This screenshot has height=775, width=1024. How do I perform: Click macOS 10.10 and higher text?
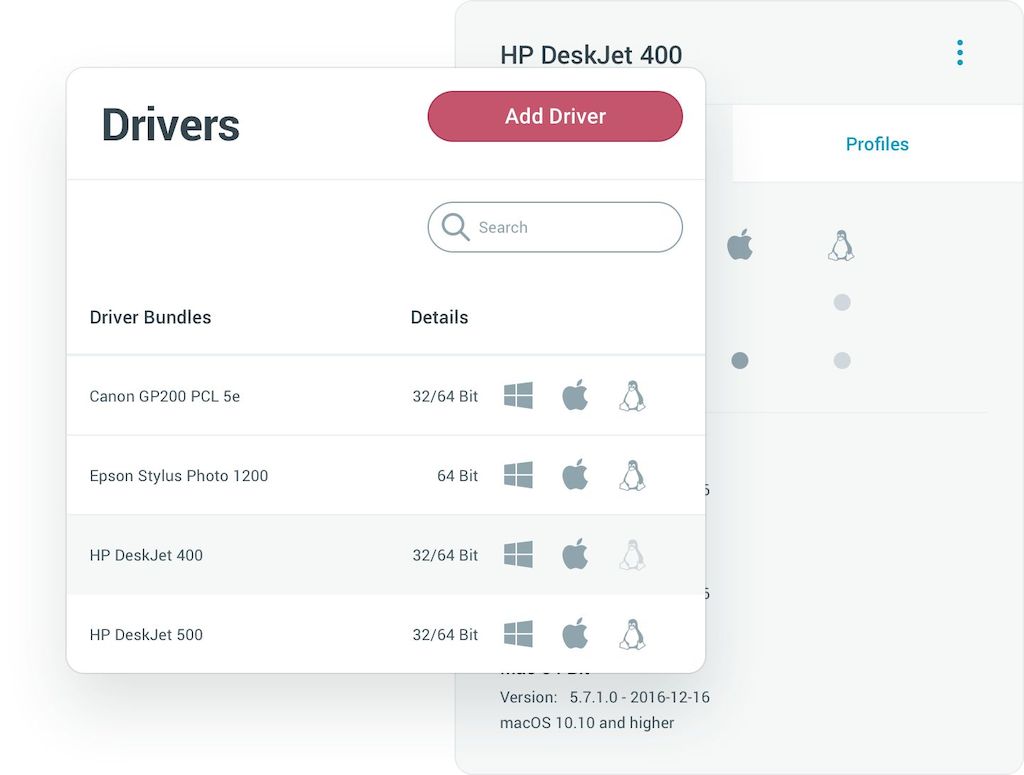tap(586, 723)
